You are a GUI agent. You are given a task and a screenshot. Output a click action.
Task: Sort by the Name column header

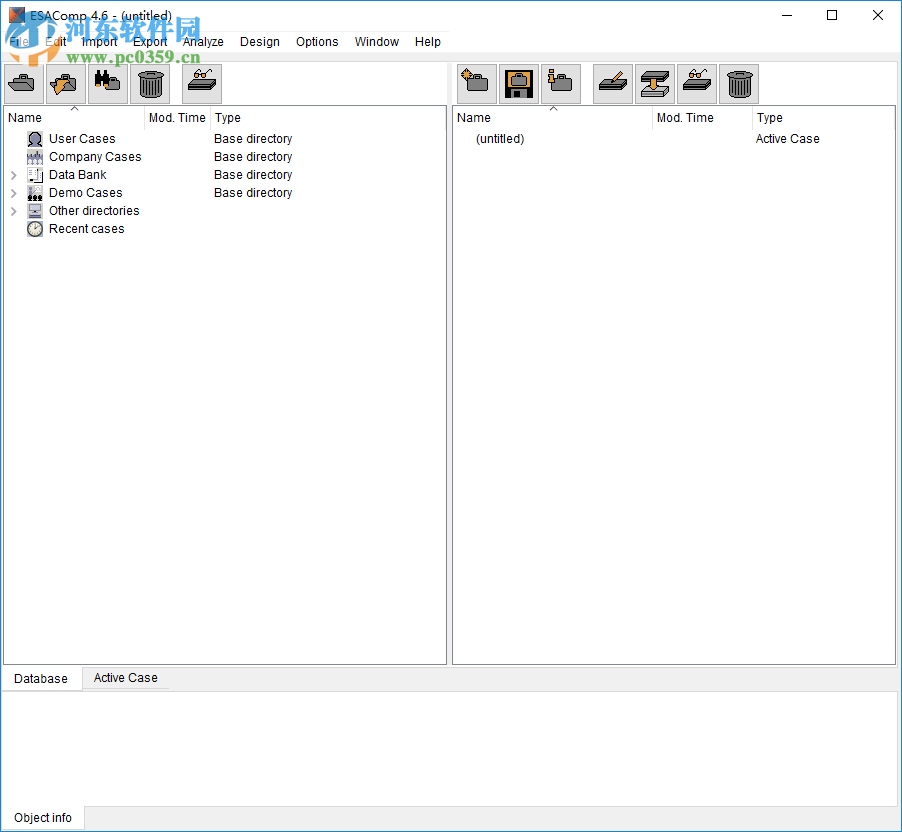point(24,117)
